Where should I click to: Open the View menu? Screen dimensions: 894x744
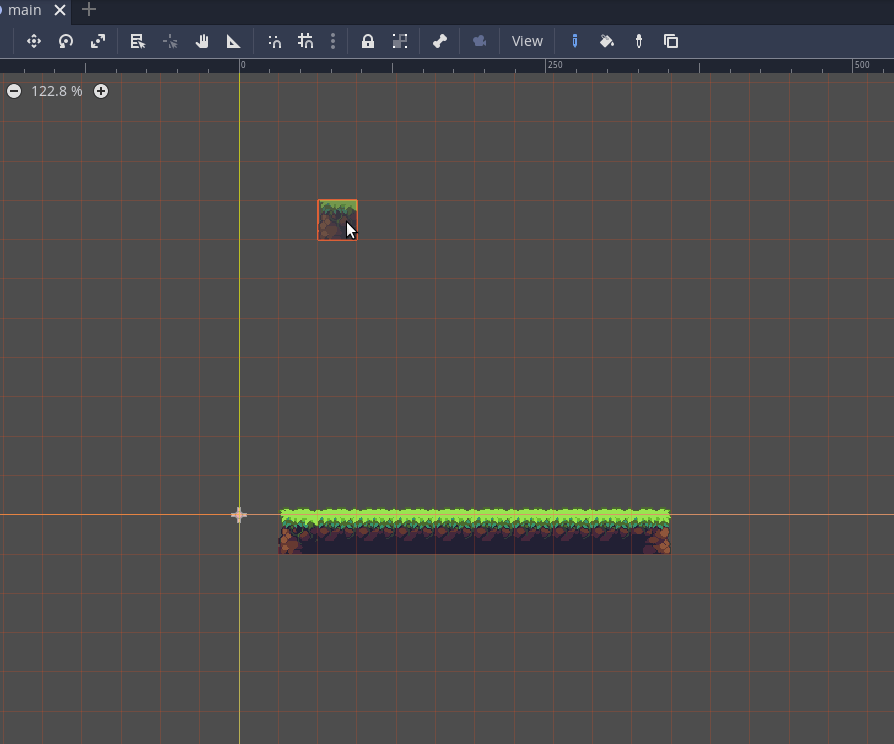[527, 41]
